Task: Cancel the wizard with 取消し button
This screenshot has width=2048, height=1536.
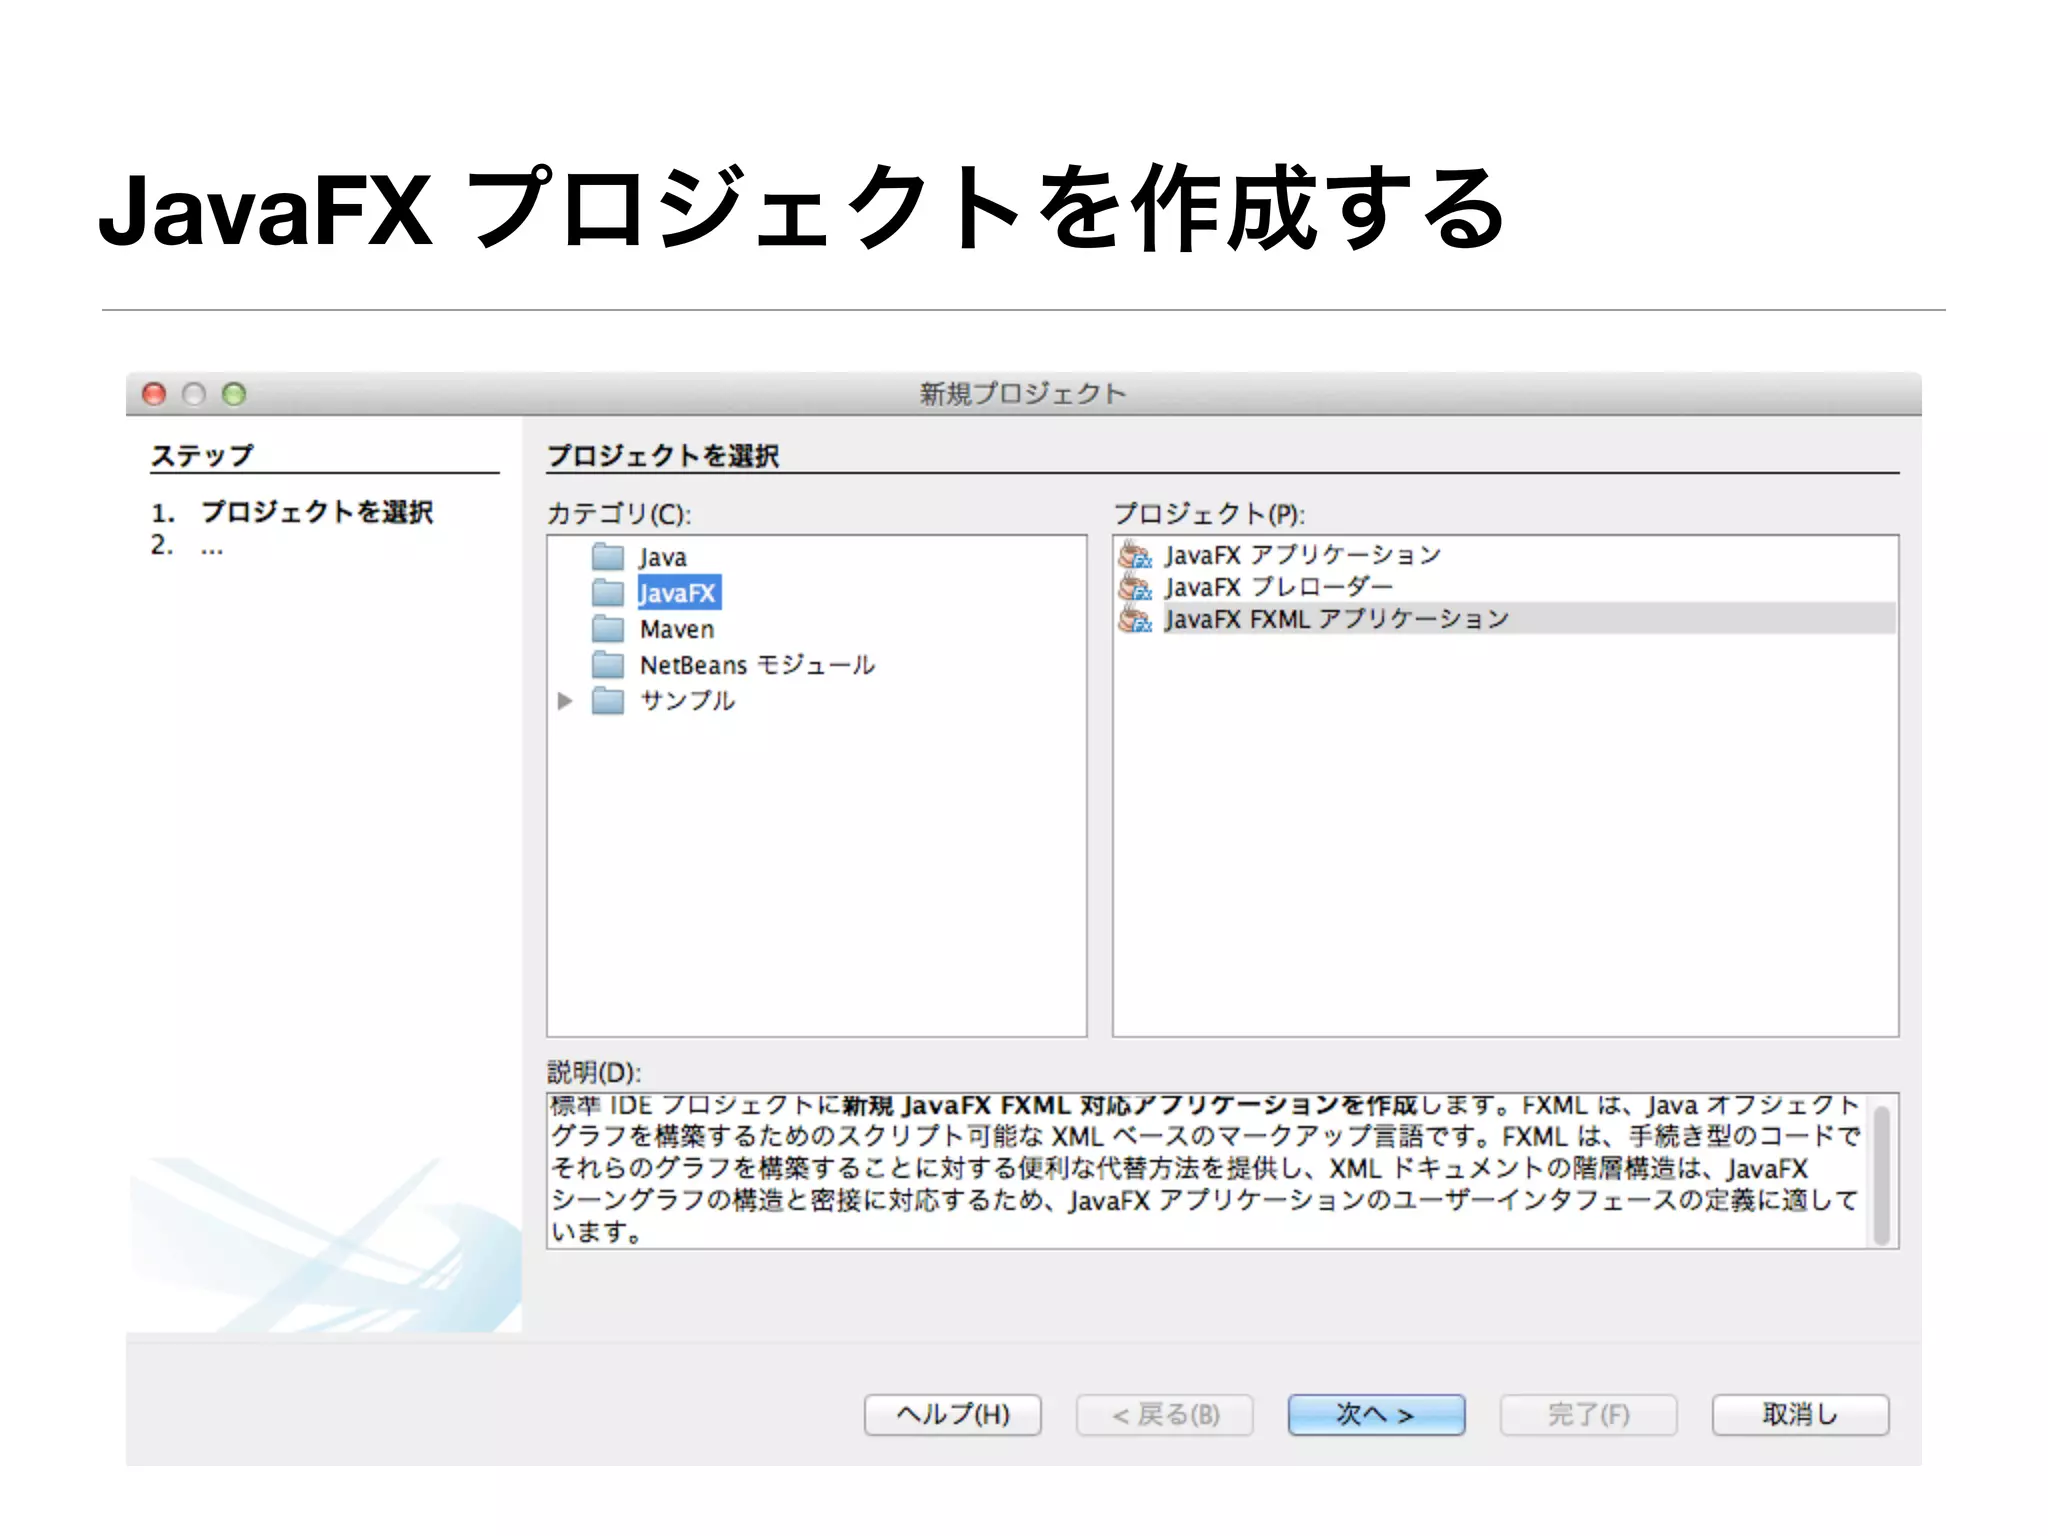Action: point(1800,1414)
